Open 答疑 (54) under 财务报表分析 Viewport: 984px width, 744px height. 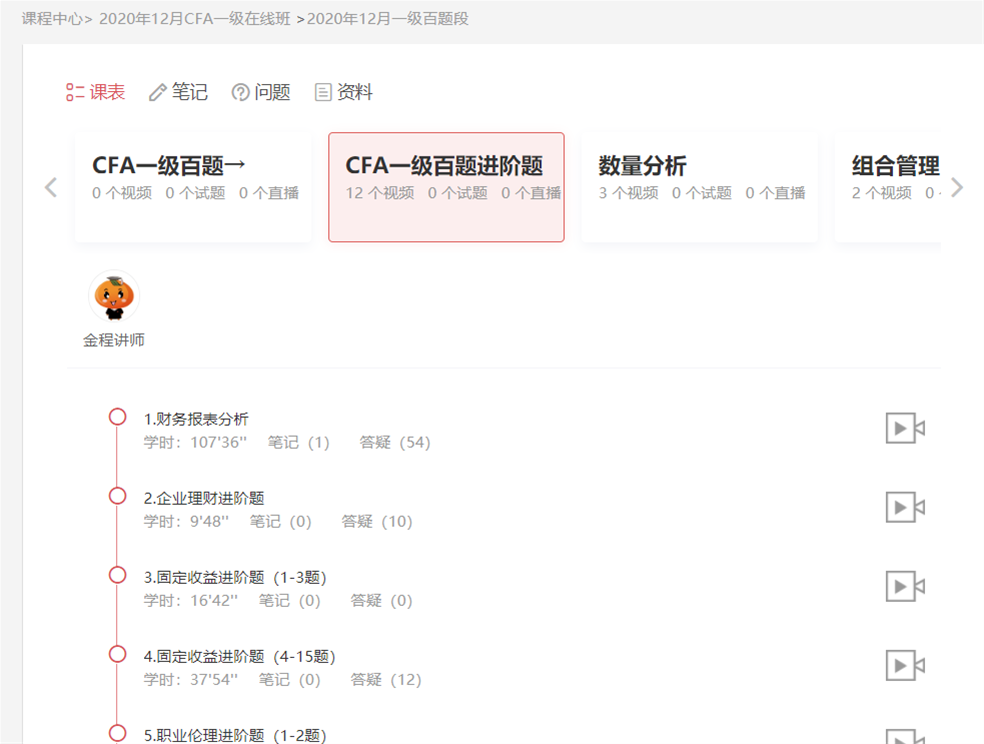click(x=395, y=442)
